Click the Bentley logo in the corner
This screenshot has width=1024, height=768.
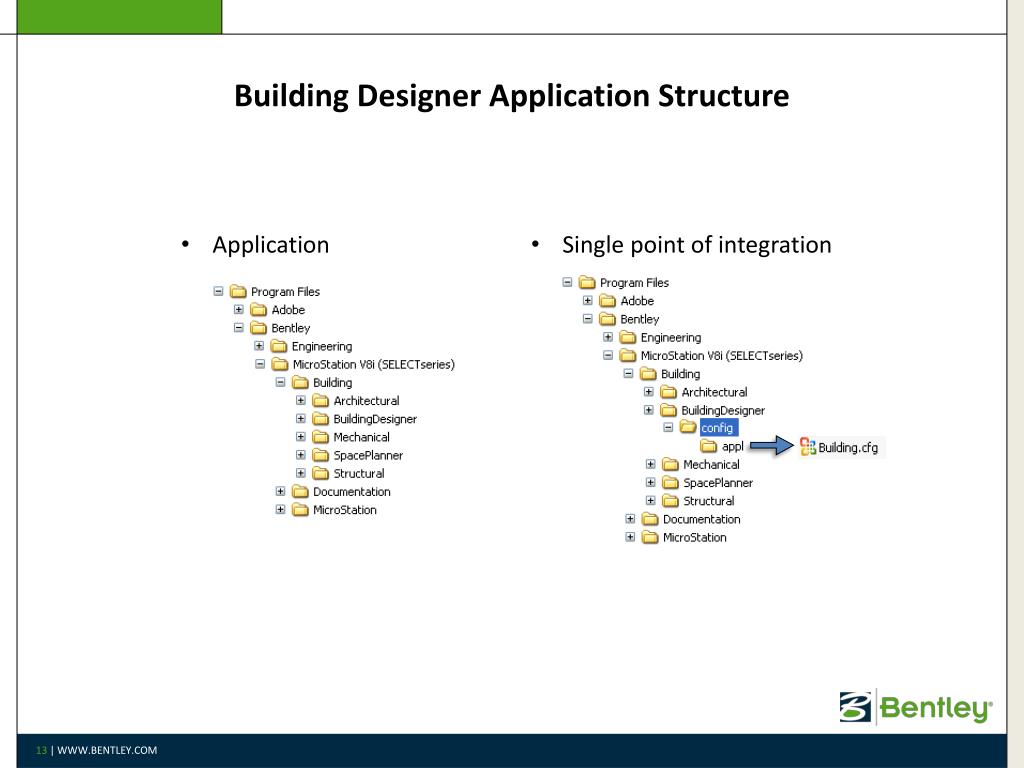(916, 707)
